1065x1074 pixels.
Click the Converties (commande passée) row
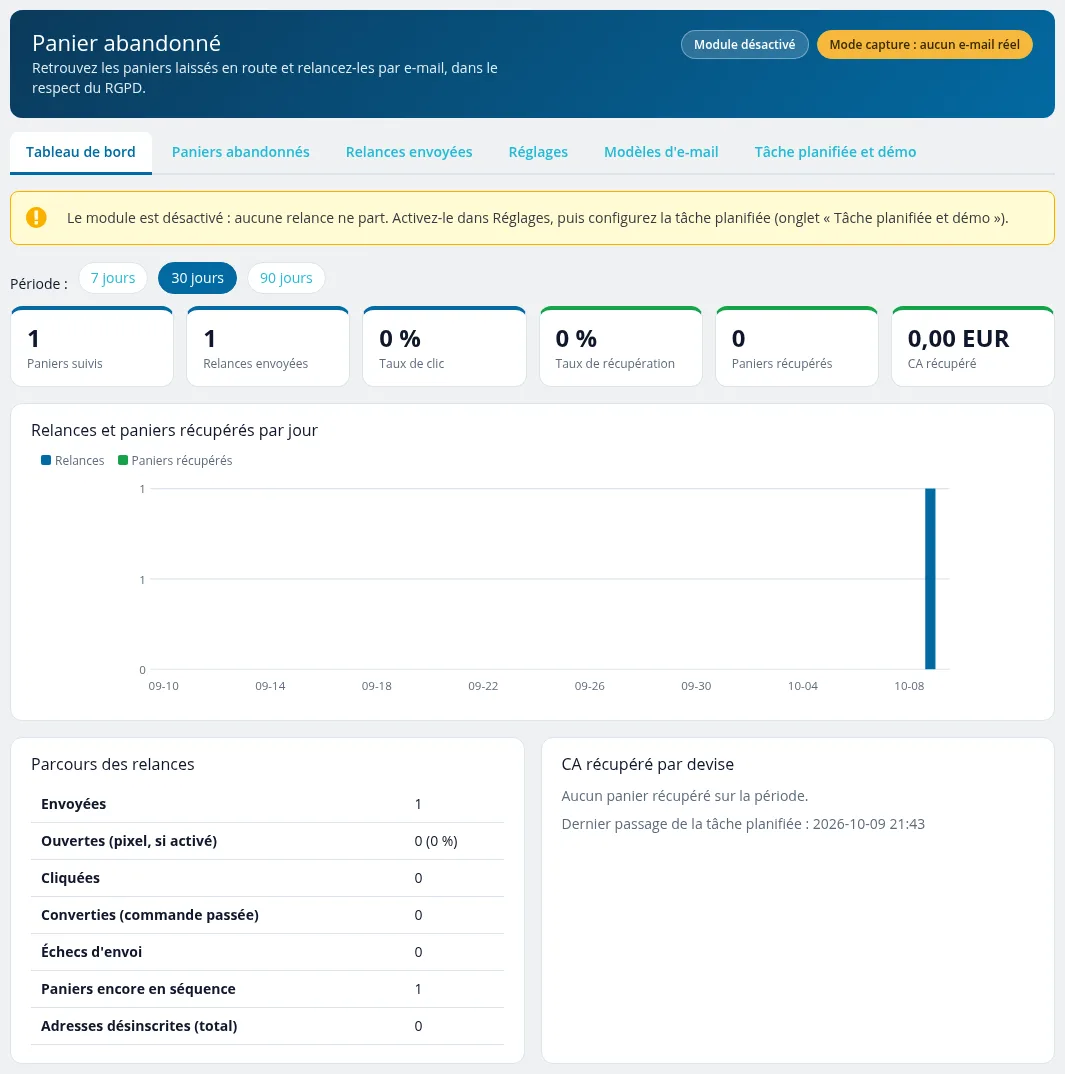pos(267,915)
